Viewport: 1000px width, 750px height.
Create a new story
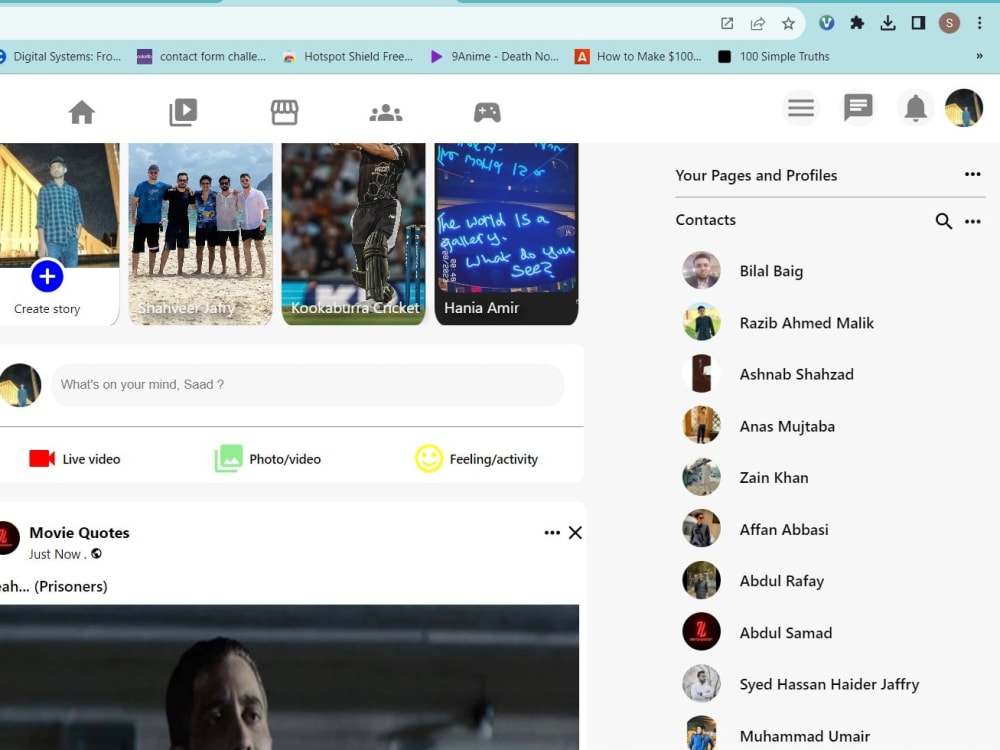46,275
